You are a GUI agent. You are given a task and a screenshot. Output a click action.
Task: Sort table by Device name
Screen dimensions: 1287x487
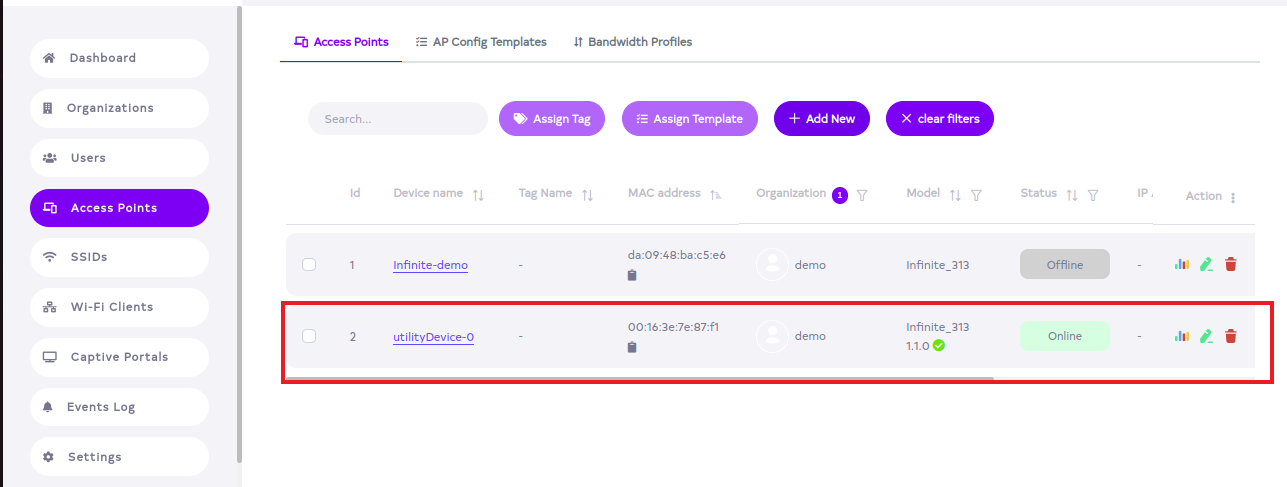tap(478, 195)
